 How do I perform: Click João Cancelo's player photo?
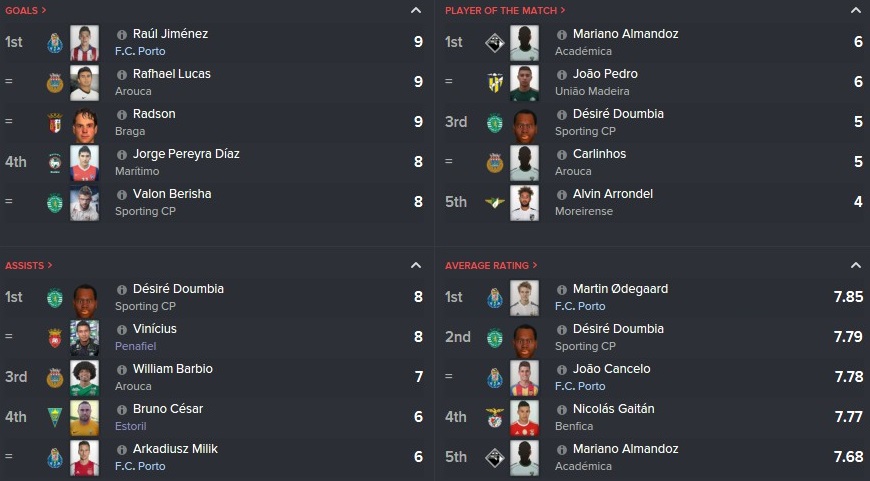(x=524, y=377)
